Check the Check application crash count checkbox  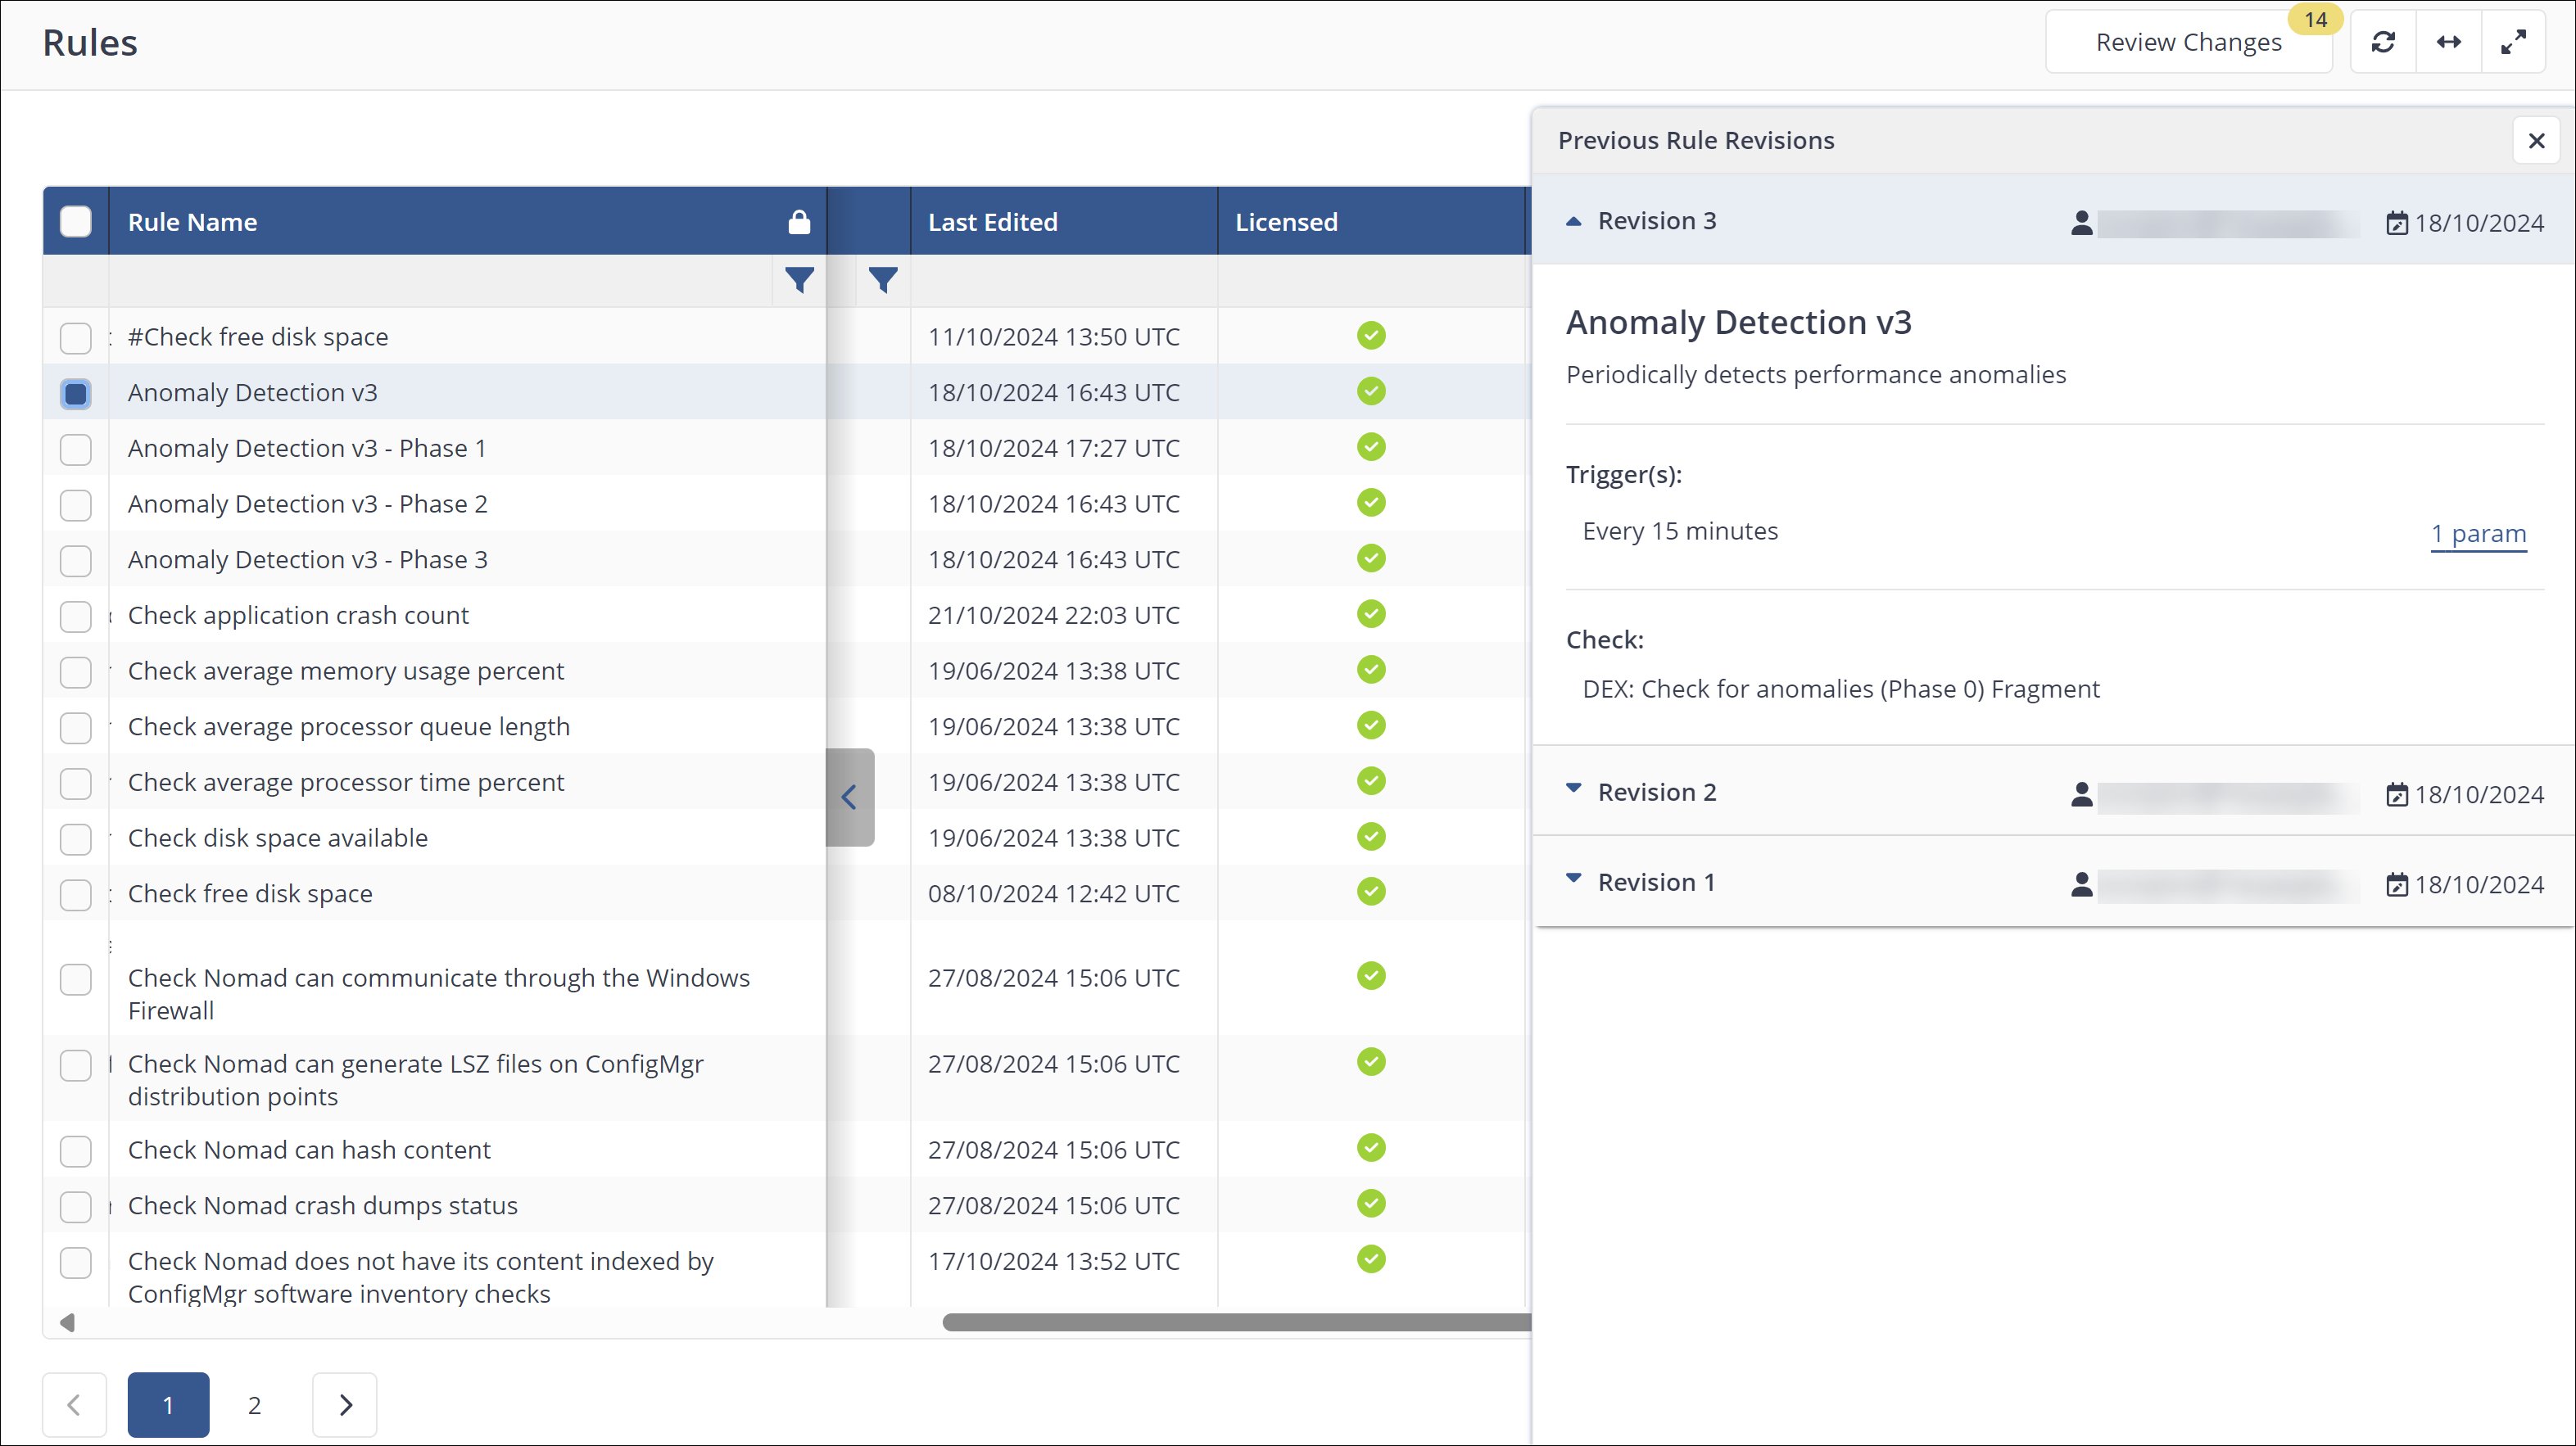76,616
